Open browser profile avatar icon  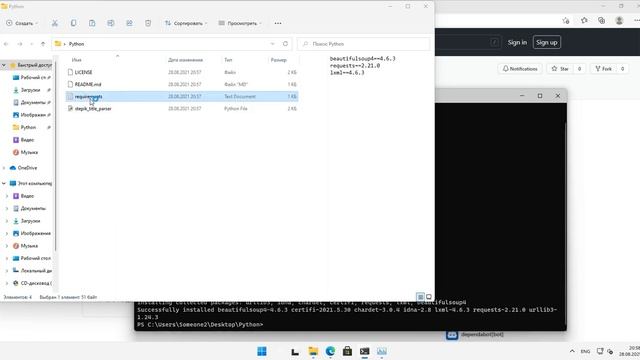tap(619, 20)
